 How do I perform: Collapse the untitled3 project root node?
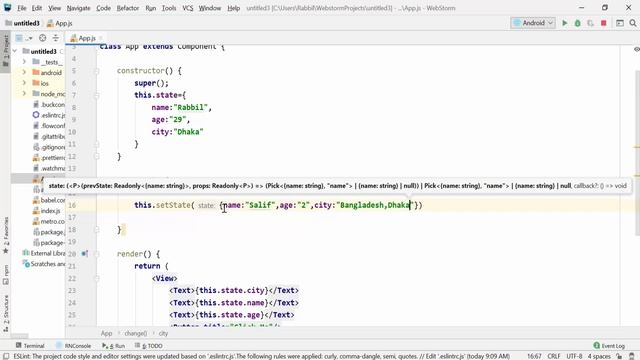(15, 51)
